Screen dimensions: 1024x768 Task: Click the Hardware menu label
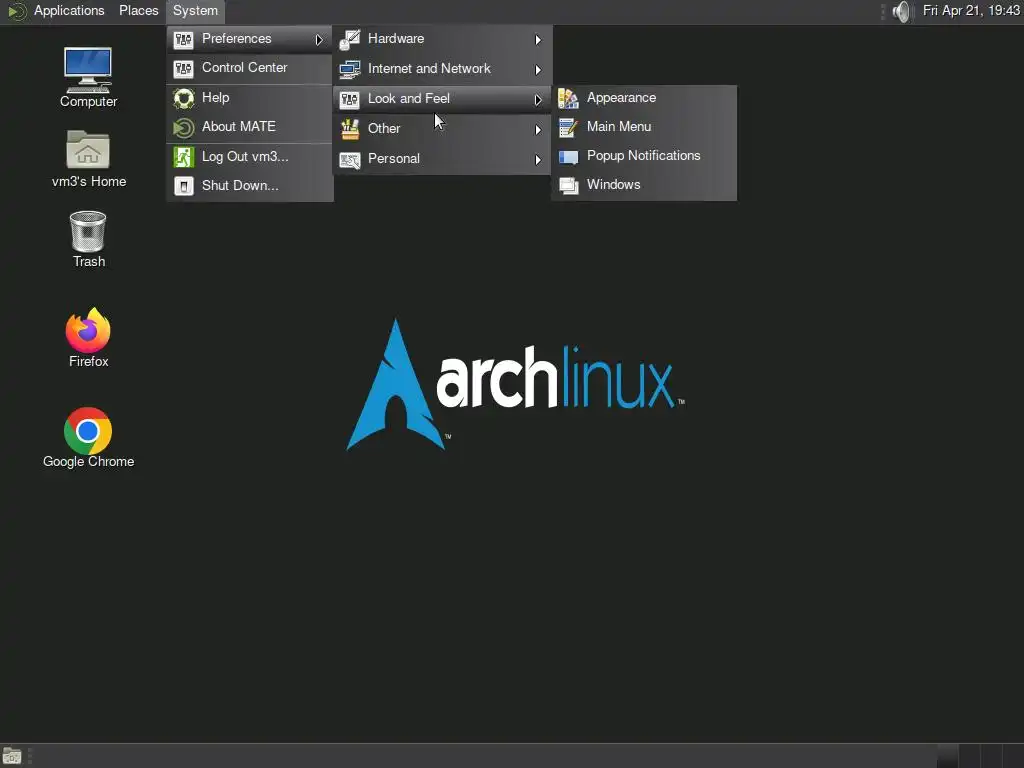[x=396, y=39]
